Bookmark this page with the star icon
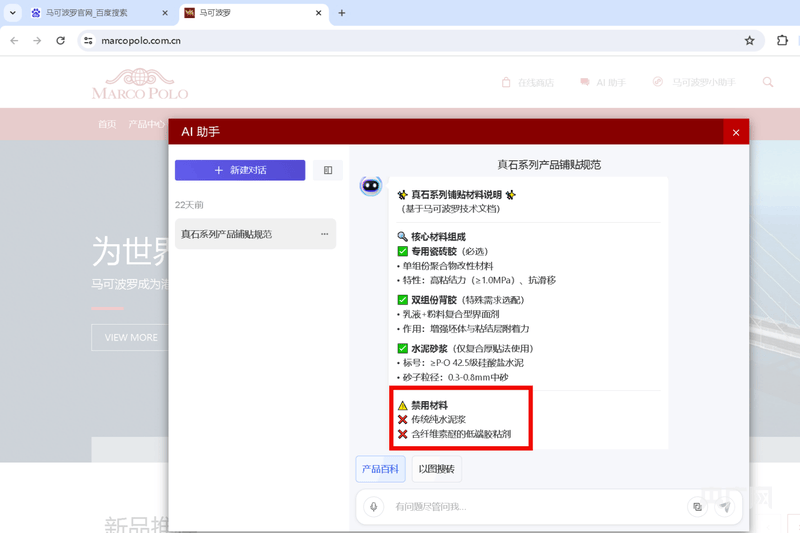 click(749, 41)
